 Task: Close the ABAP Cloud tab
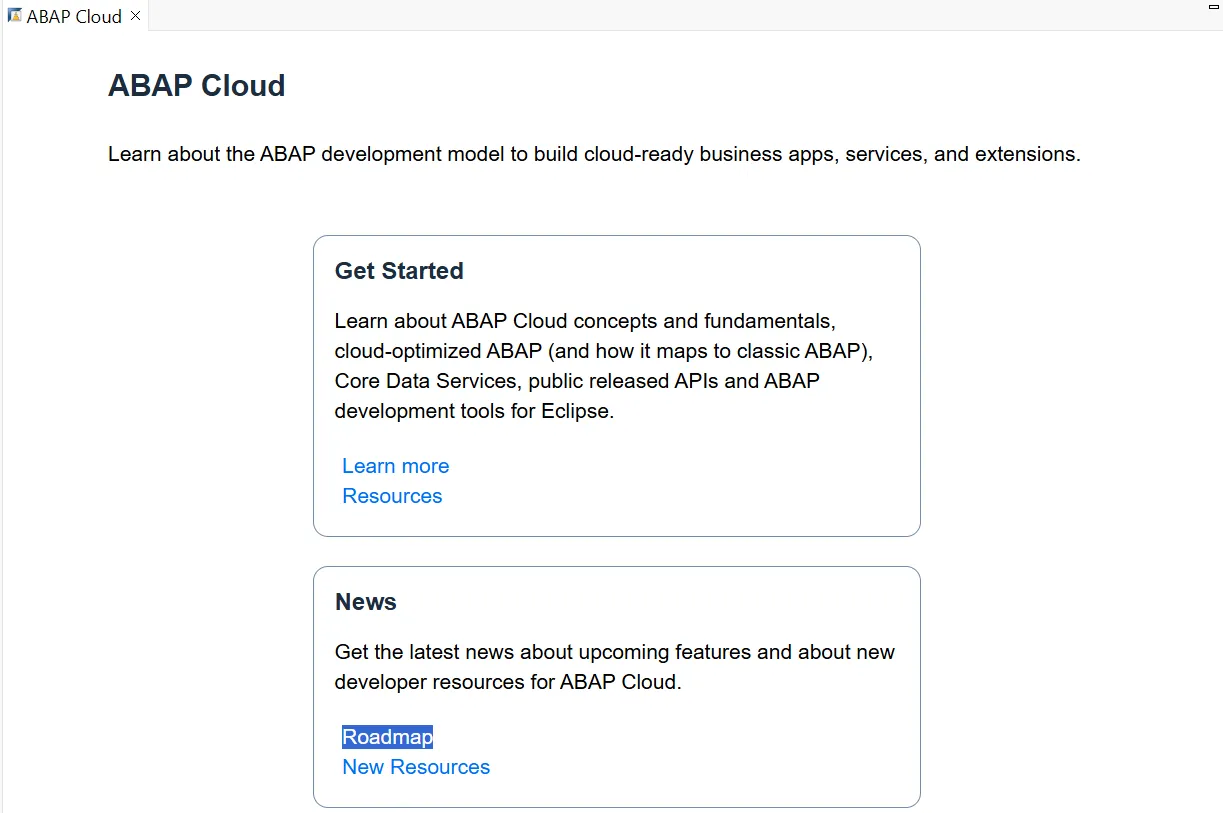(x=136, y=16)
